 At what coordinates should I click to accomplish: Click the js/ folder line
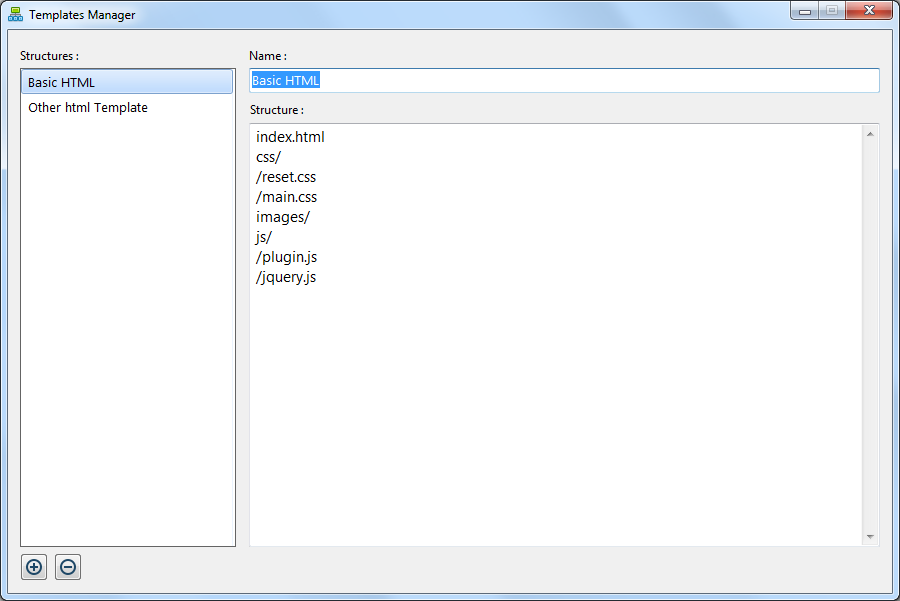tap(262, 237)
